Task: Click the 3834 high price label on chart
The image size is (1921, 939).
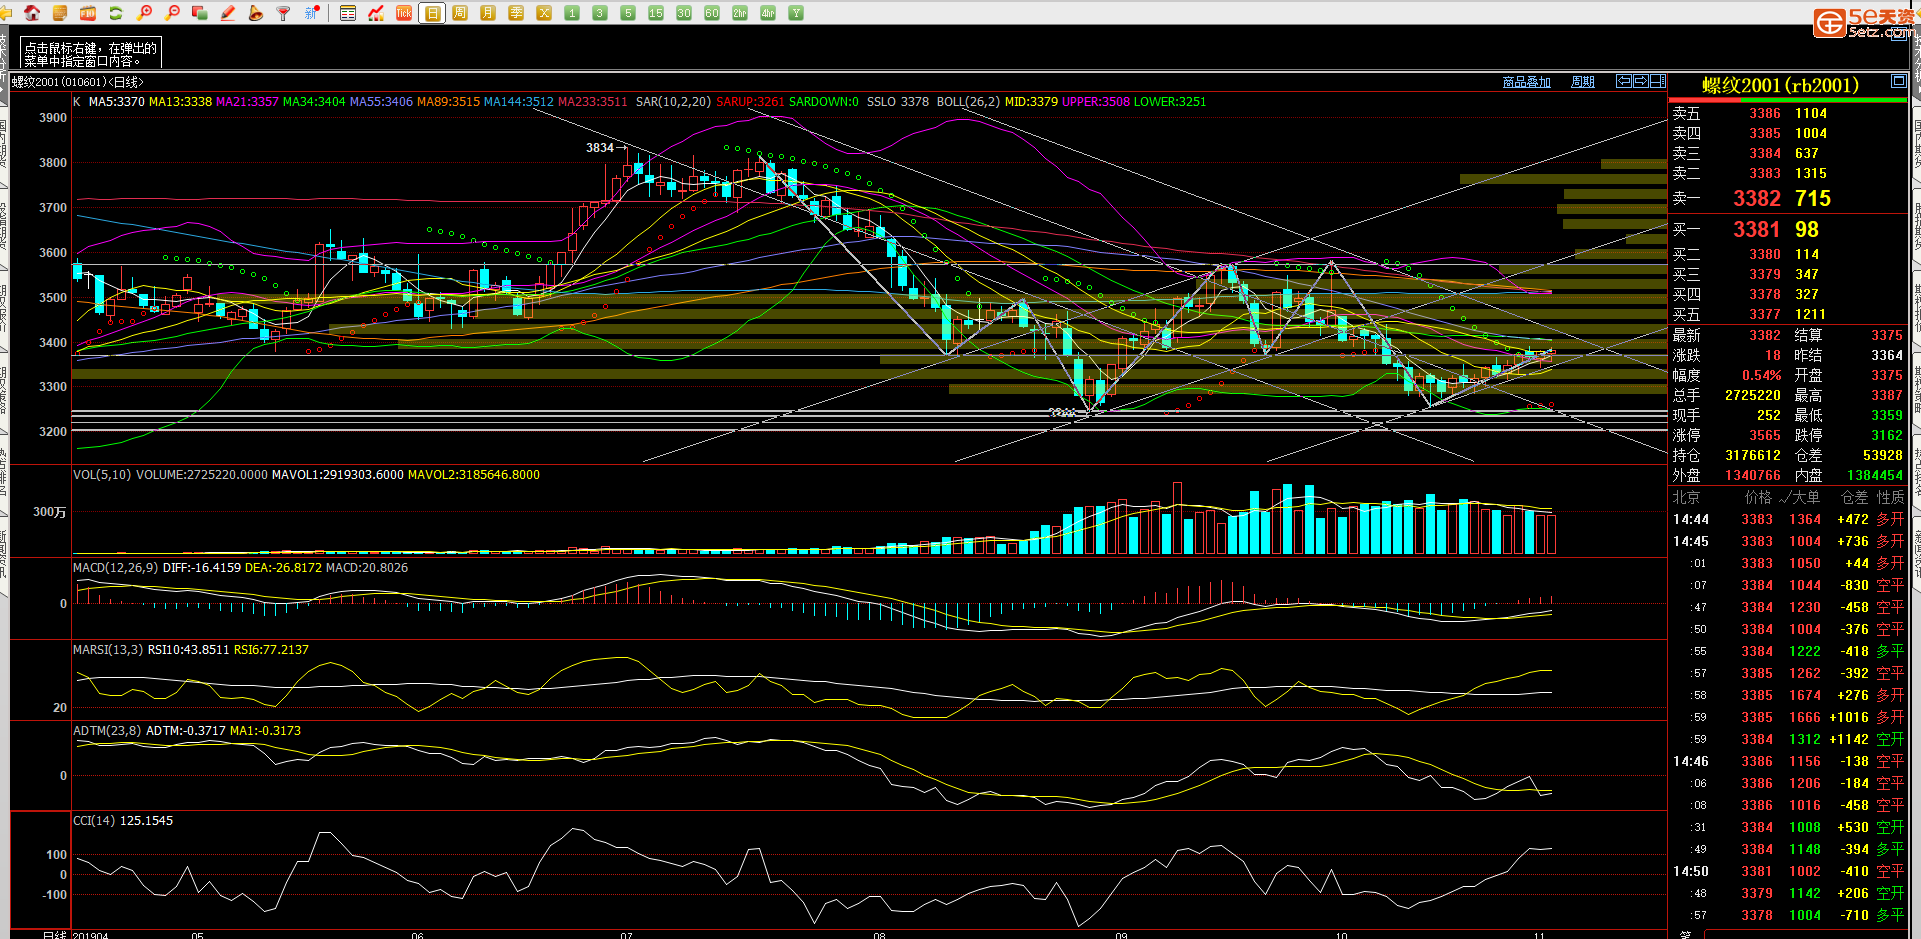Action: coord(600,148)
